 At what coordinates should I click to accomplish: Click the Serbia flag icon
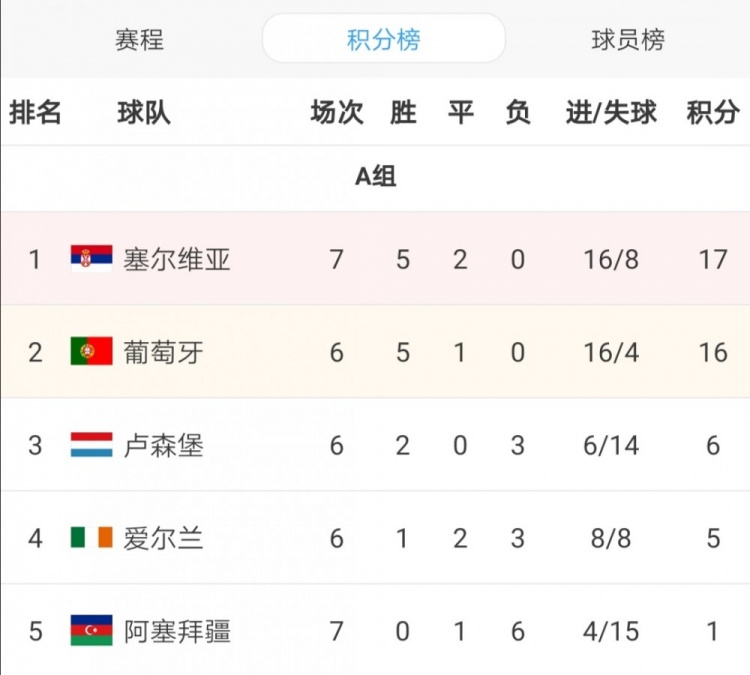tap(91, 259)
